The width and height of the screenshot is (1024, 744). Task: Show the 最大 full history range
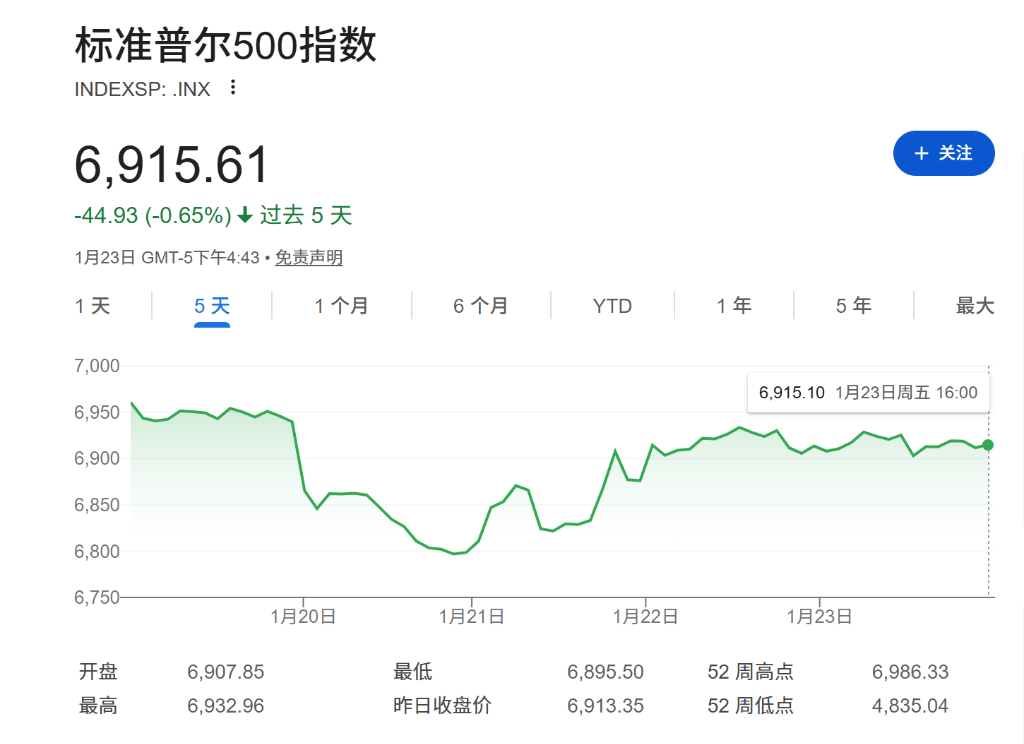click(974, 306)
